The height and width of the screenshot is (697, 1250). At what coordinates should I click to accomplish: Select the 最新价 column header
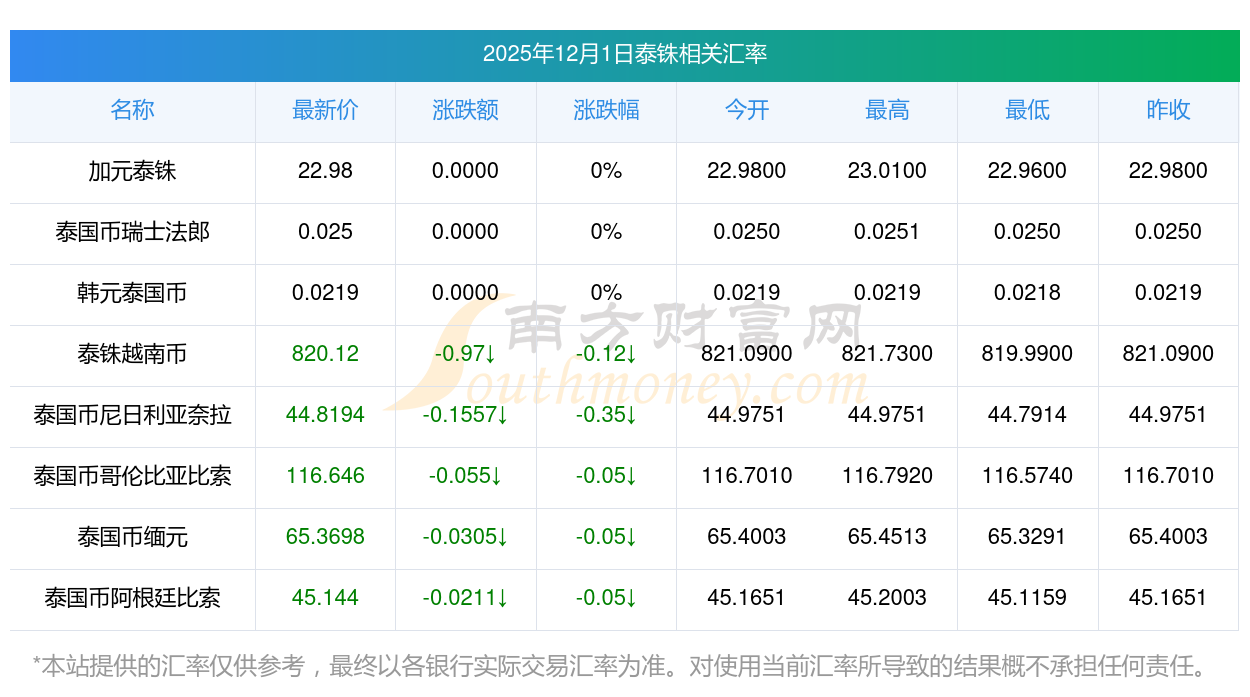(x=325, y=110)
